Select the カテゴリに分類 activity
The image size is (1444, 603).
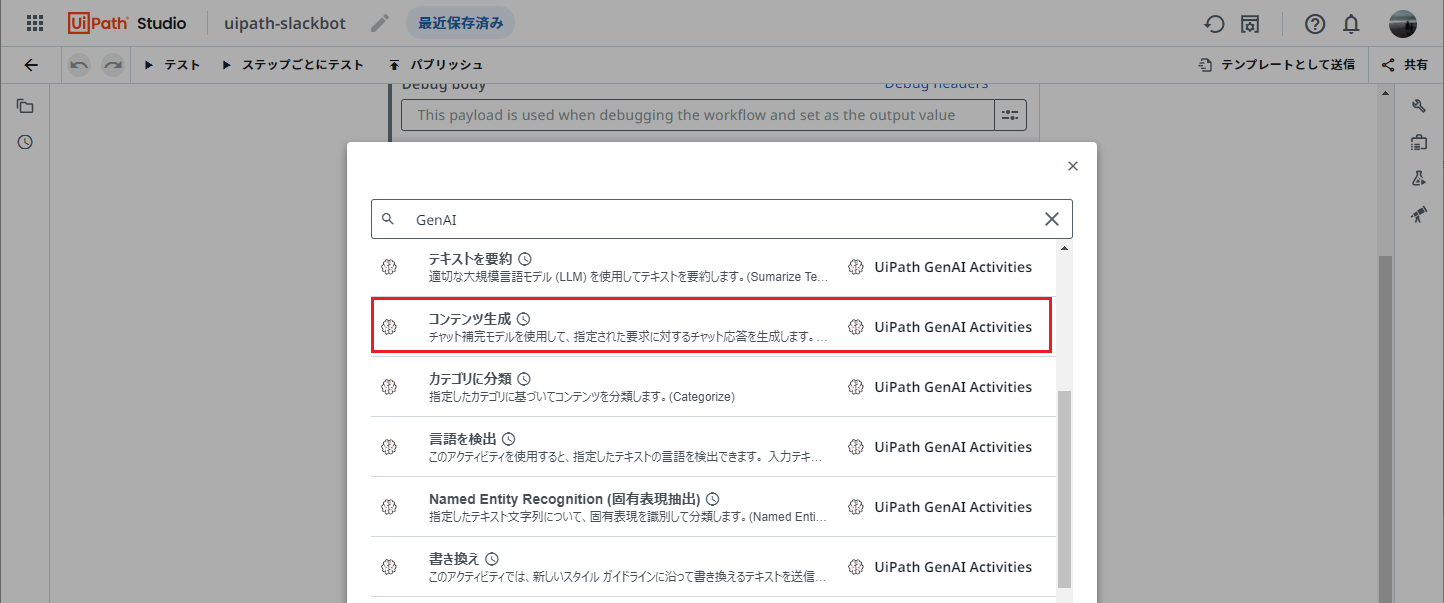[711, 387]
